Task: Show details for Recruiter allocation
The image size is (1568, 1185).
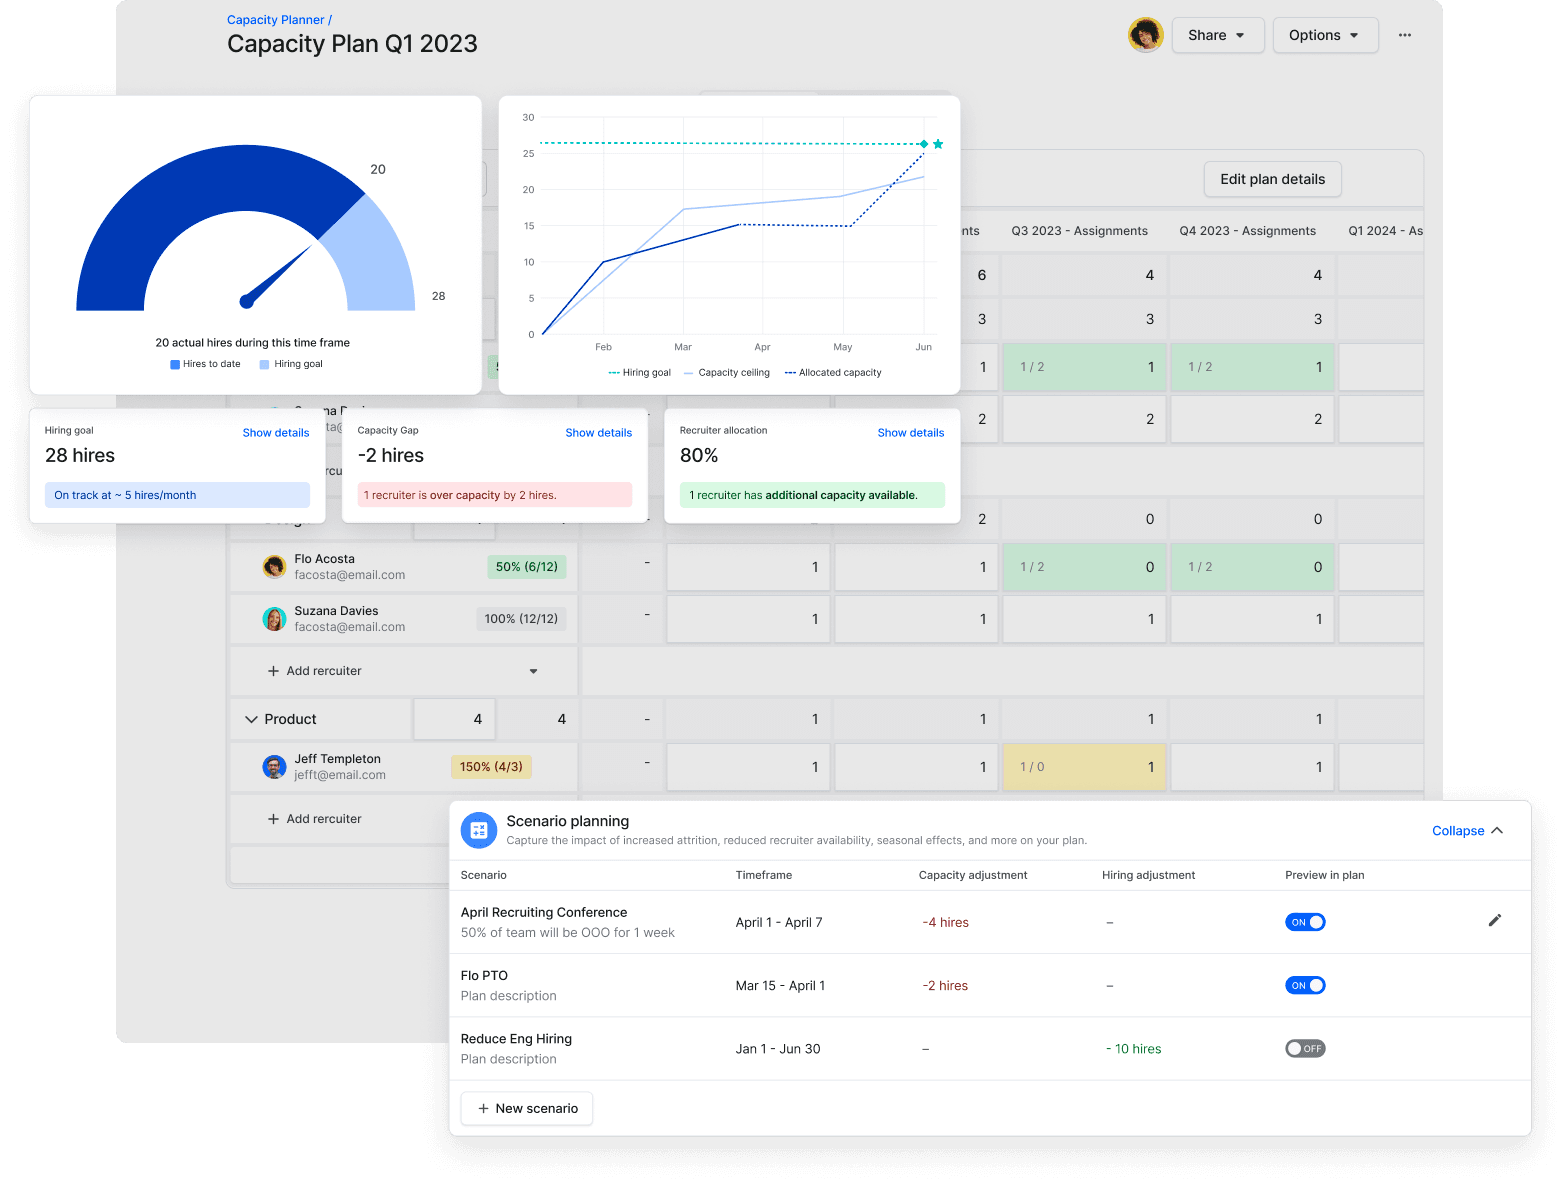Action: (911, 433)
